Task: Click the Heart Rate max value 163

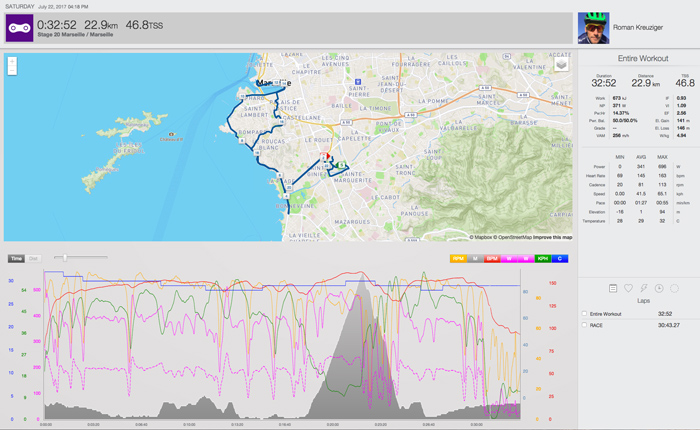Action: pyautogui.click(x=662, y=175)
